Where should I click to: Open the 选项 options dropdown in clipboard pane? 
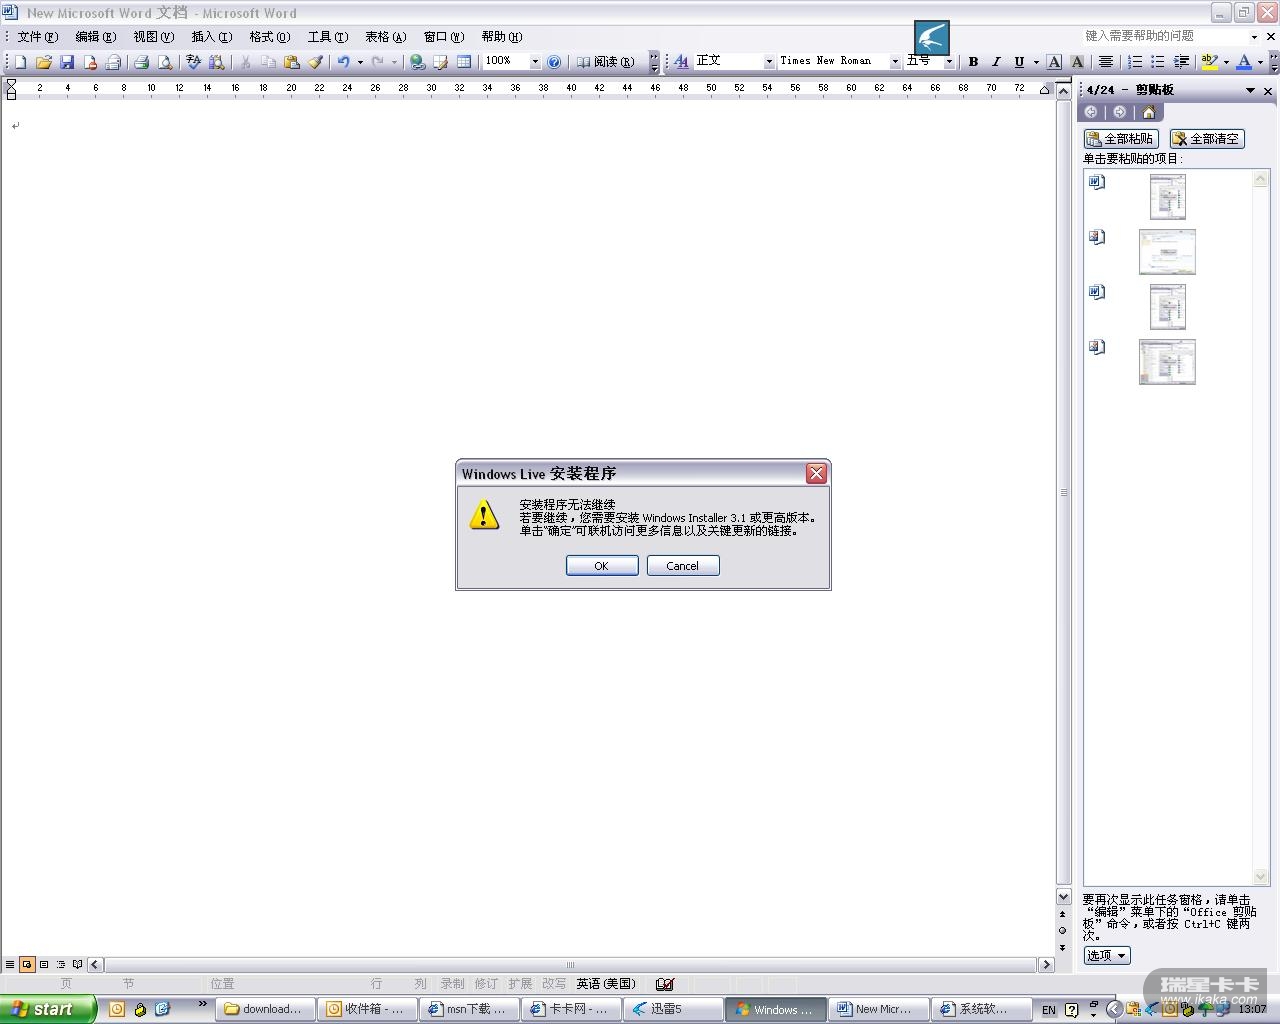tap(1107, 956)
